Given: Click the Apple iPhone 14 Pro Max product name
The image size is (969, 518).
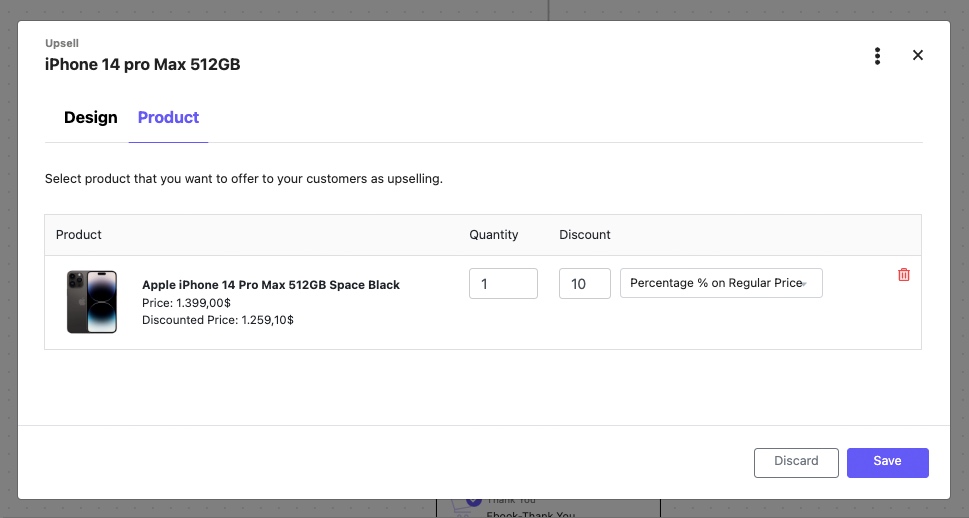Looking at the screenshot, I should [x=271, y=285].
